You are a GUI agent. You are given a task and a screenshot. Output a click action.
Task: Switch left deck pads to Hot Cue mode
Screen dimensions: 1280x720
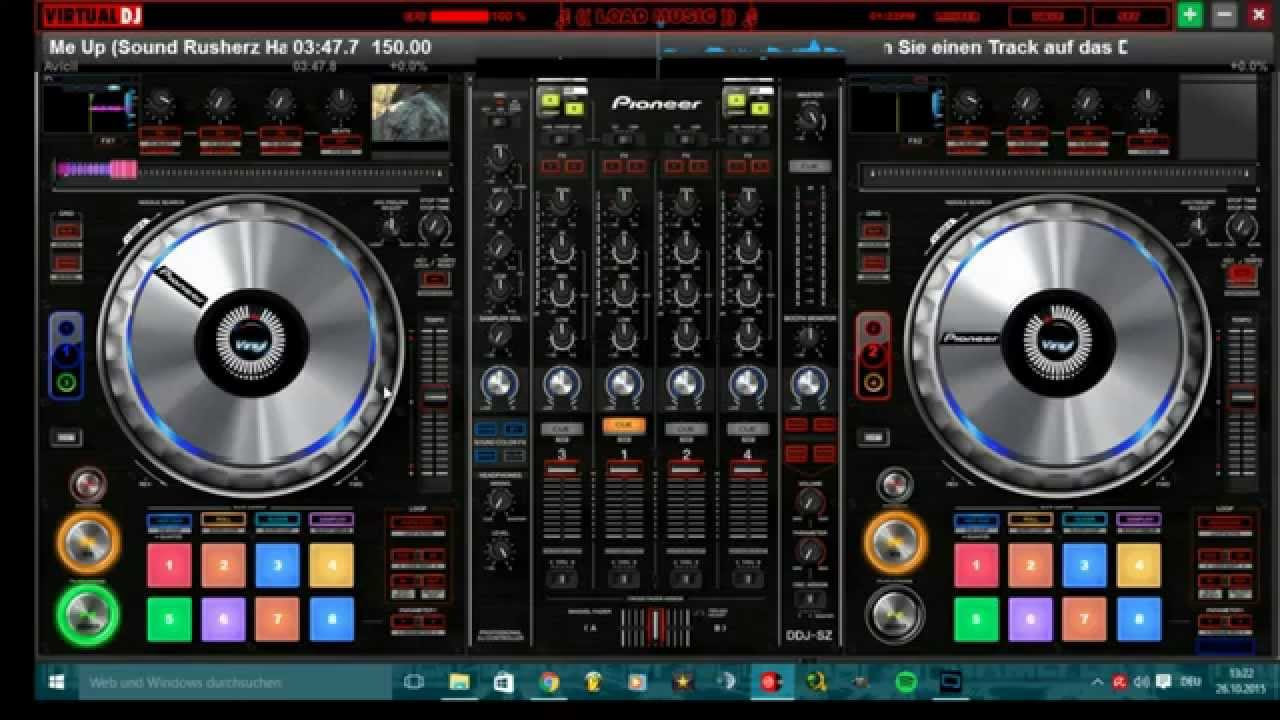tap(169, 520)
